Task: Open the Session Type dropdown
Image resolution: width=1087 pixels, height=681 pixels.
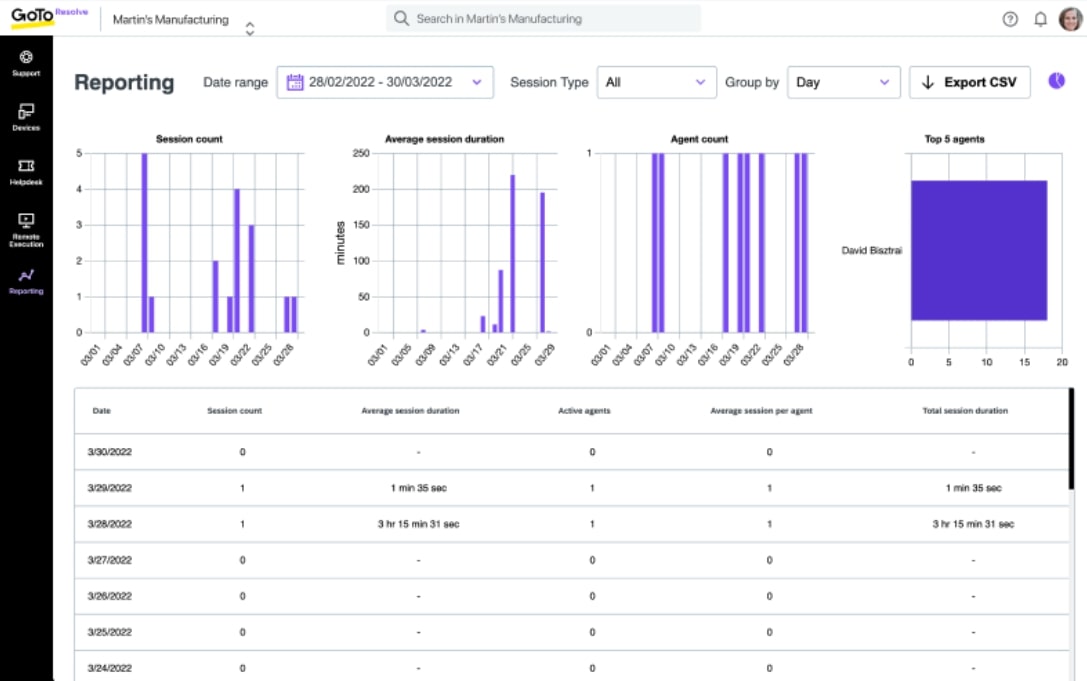Action: [x=656, y=82]
